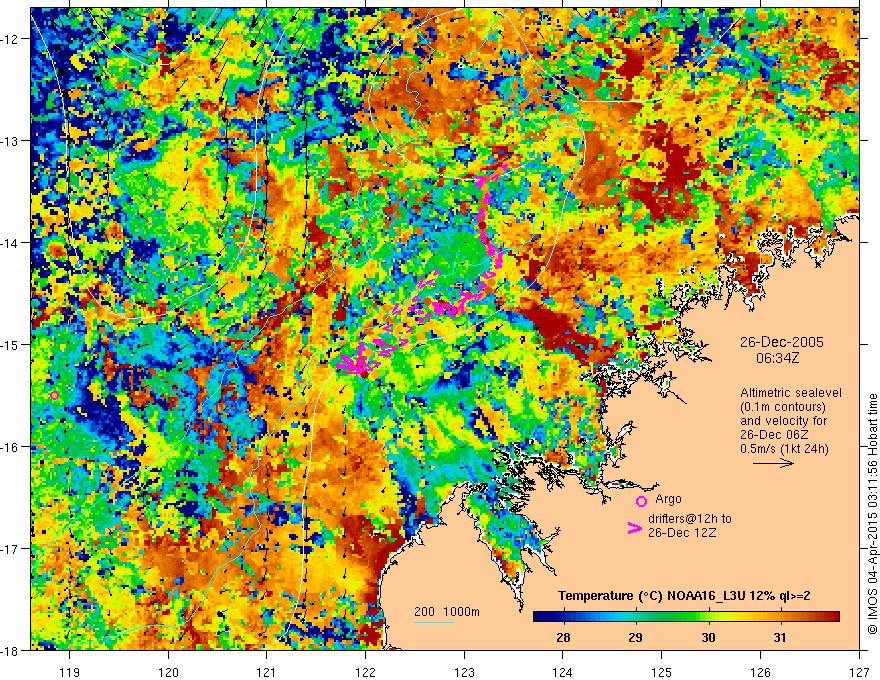
Task: Click the longitude label '120'
Action: 168,672
